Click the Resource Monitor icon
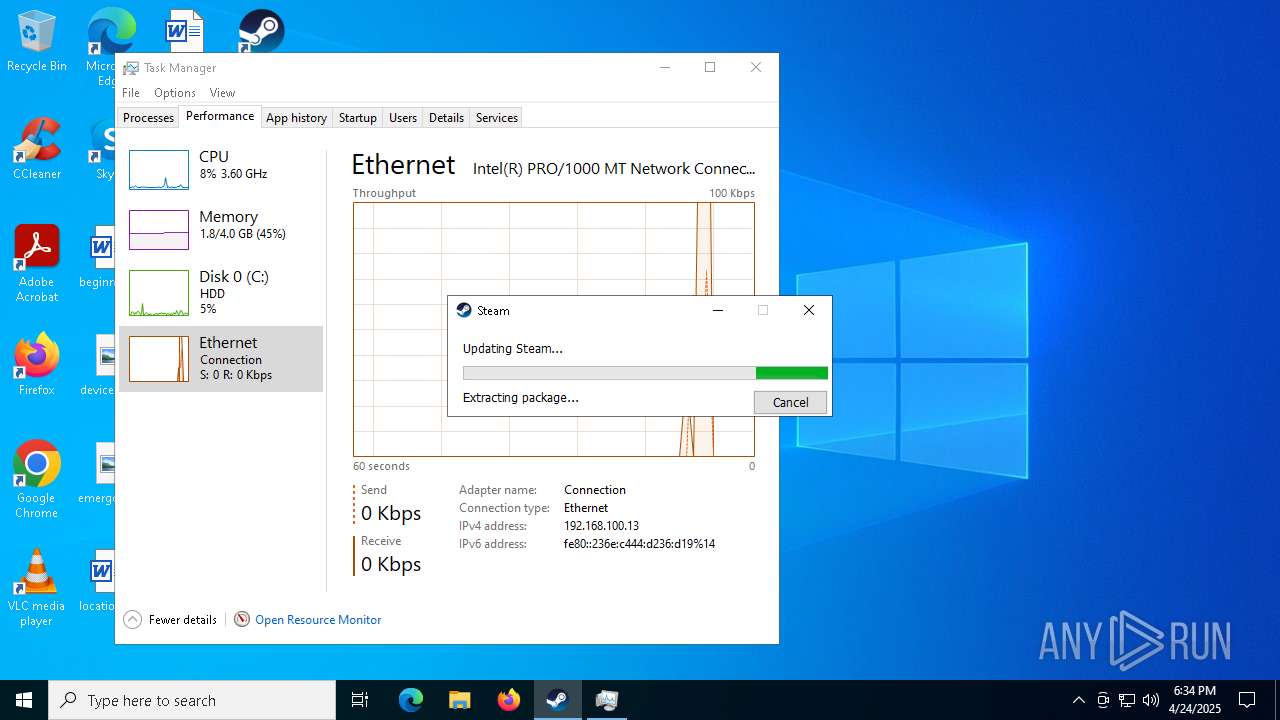The image size is (1280, 720). 242,620
